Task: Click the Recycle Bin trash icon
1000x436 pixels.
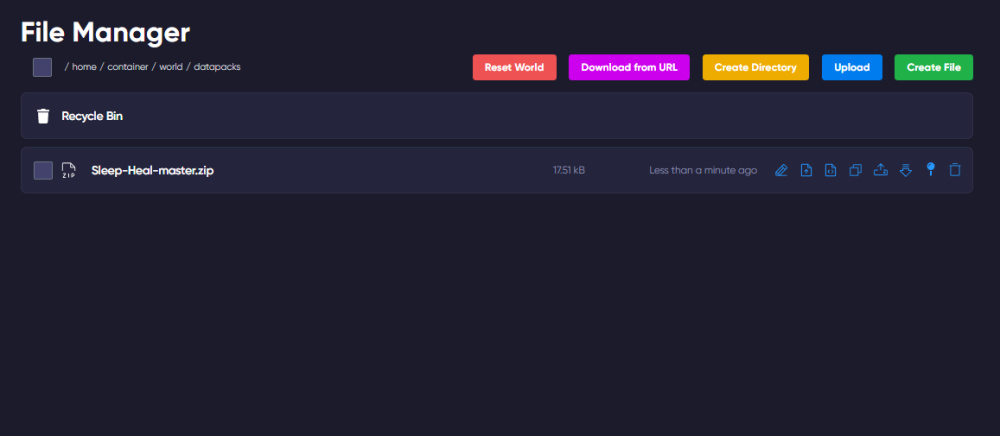Action: click(x=43, y=116)
